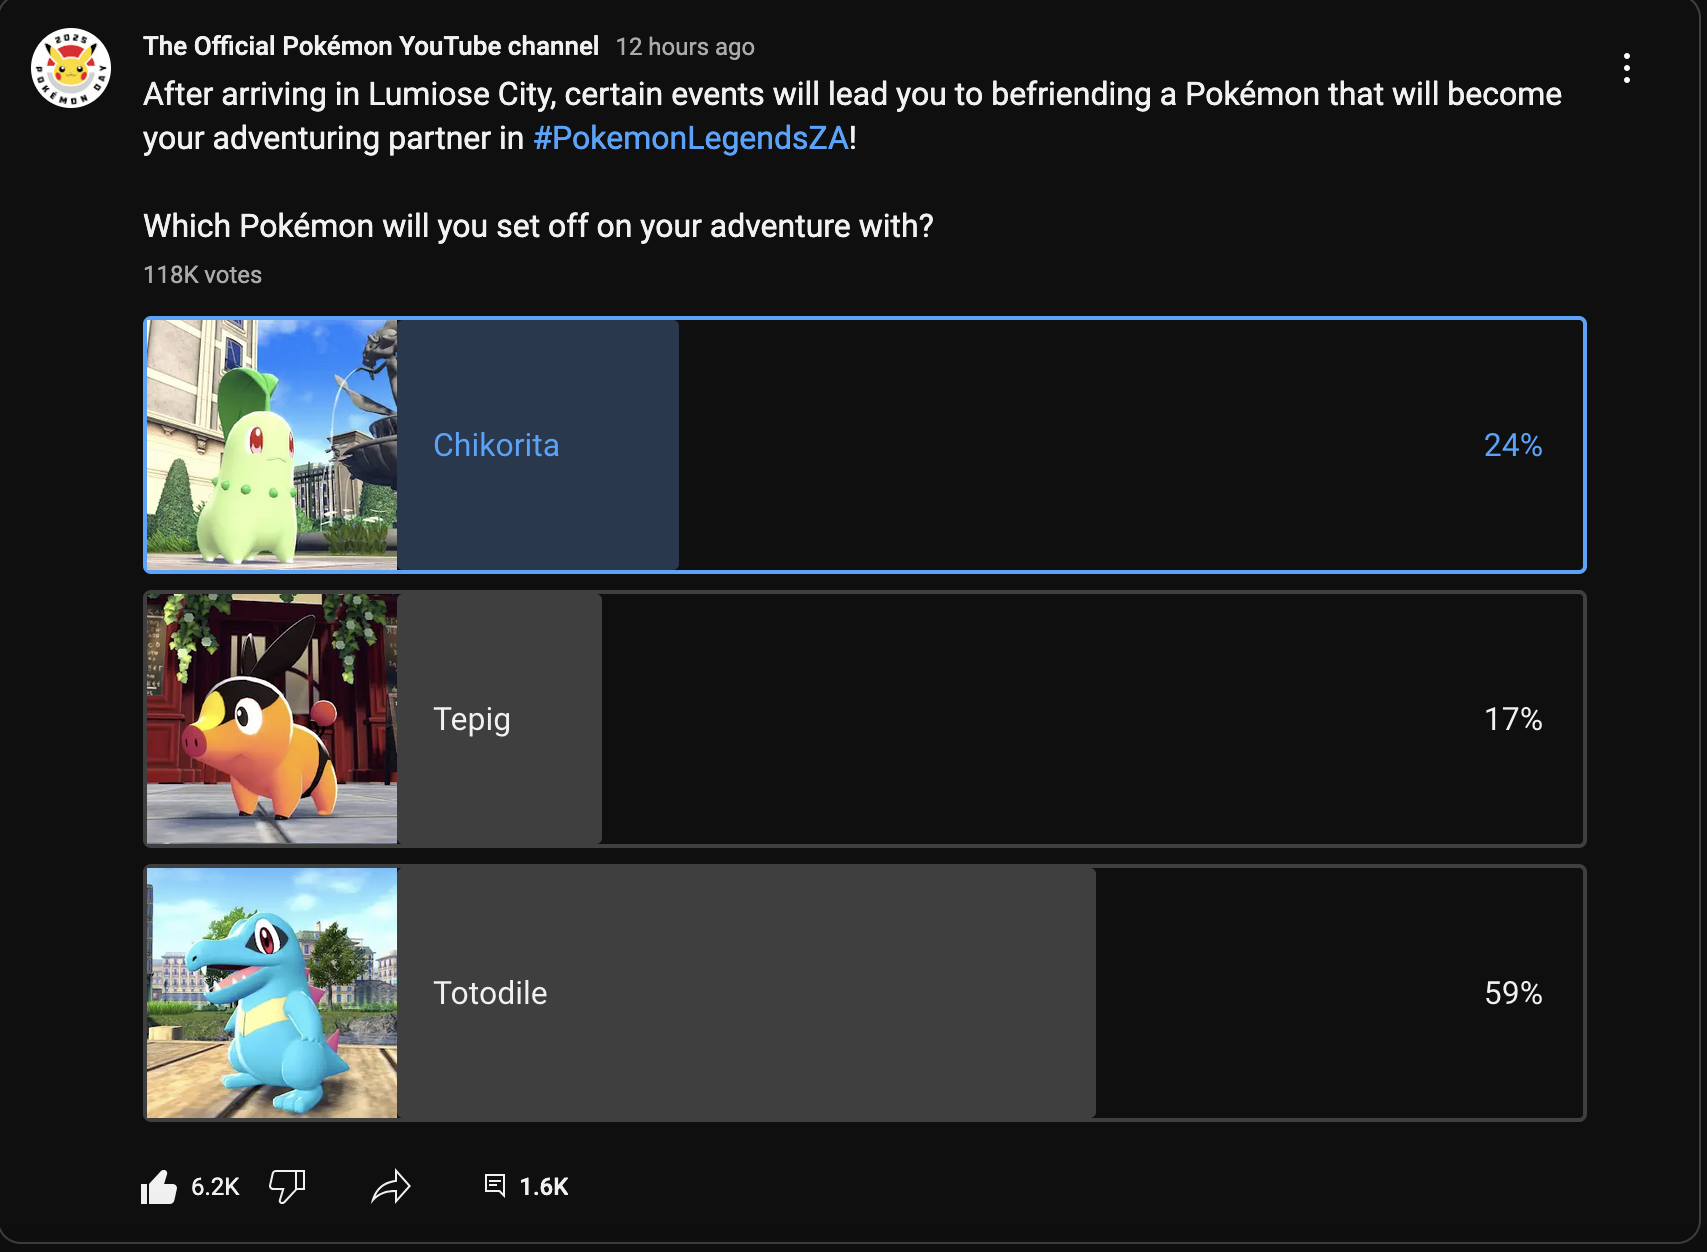Open comments via the comment icon

495,1186
